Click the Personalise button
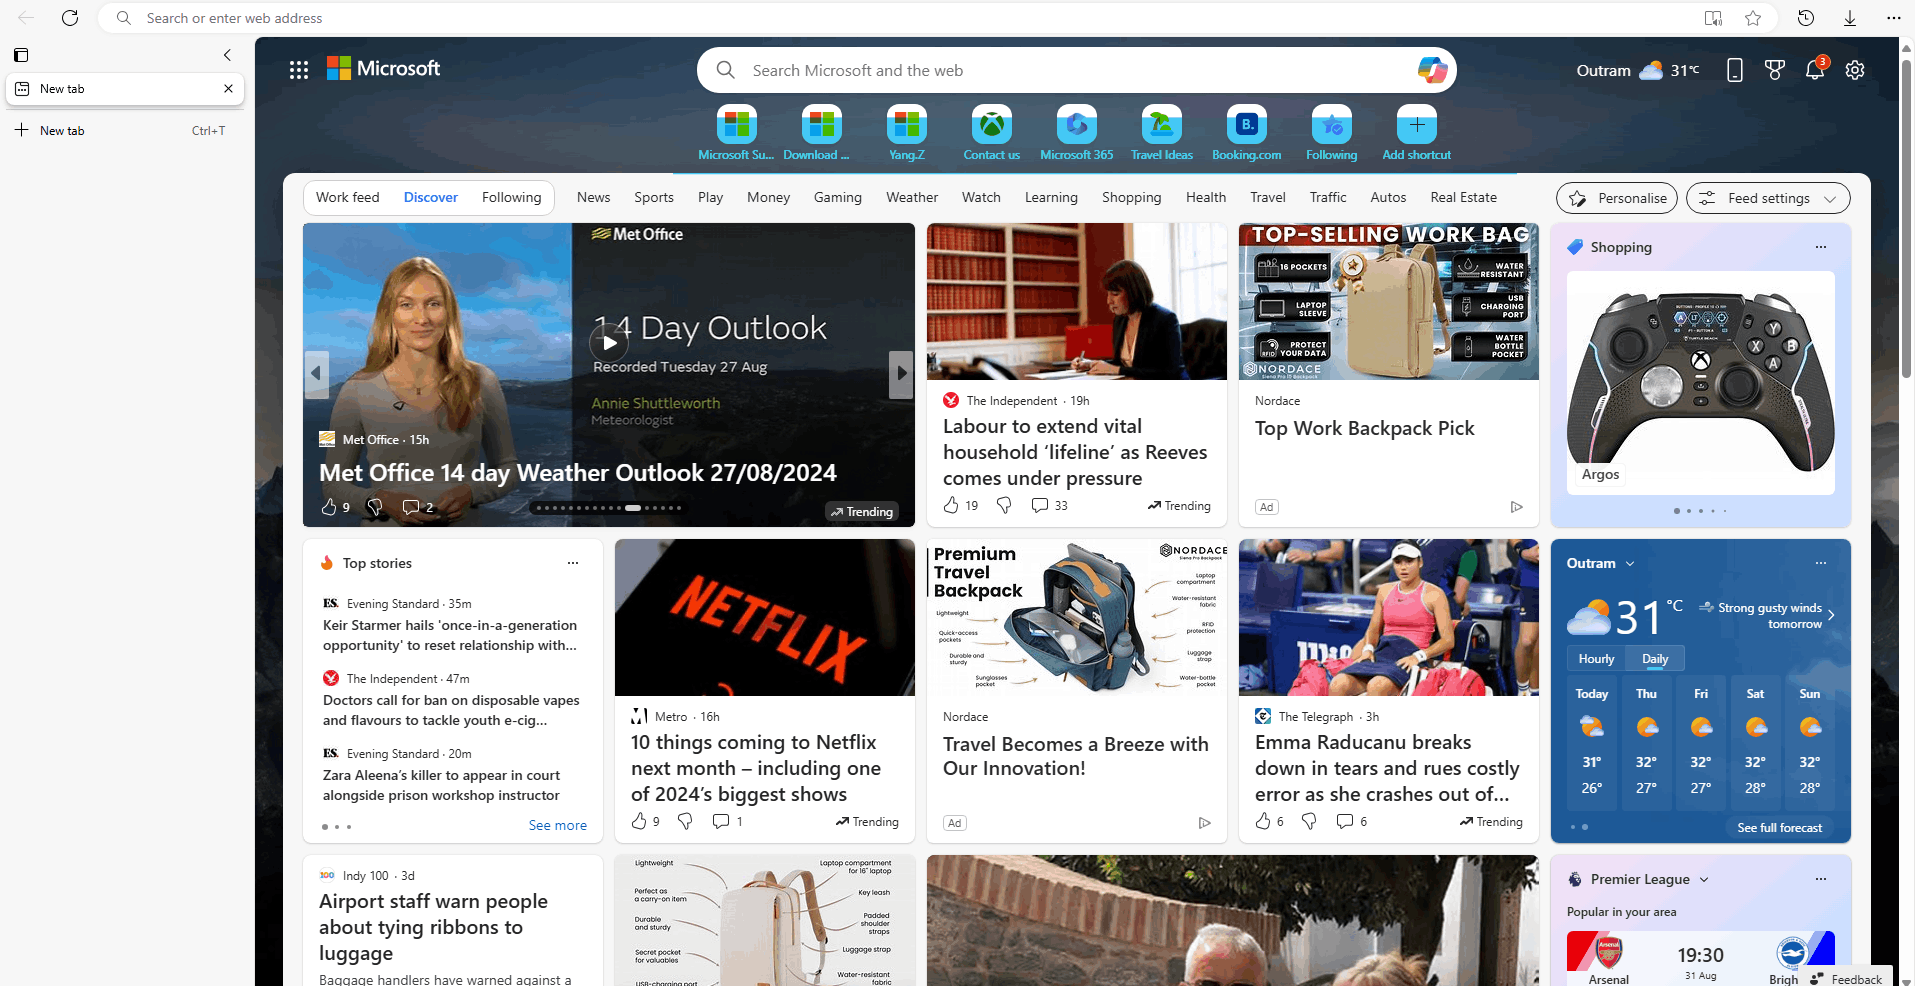This screenshot has width=1915, height=986. pyautogui.click(x=1618, y=198)
